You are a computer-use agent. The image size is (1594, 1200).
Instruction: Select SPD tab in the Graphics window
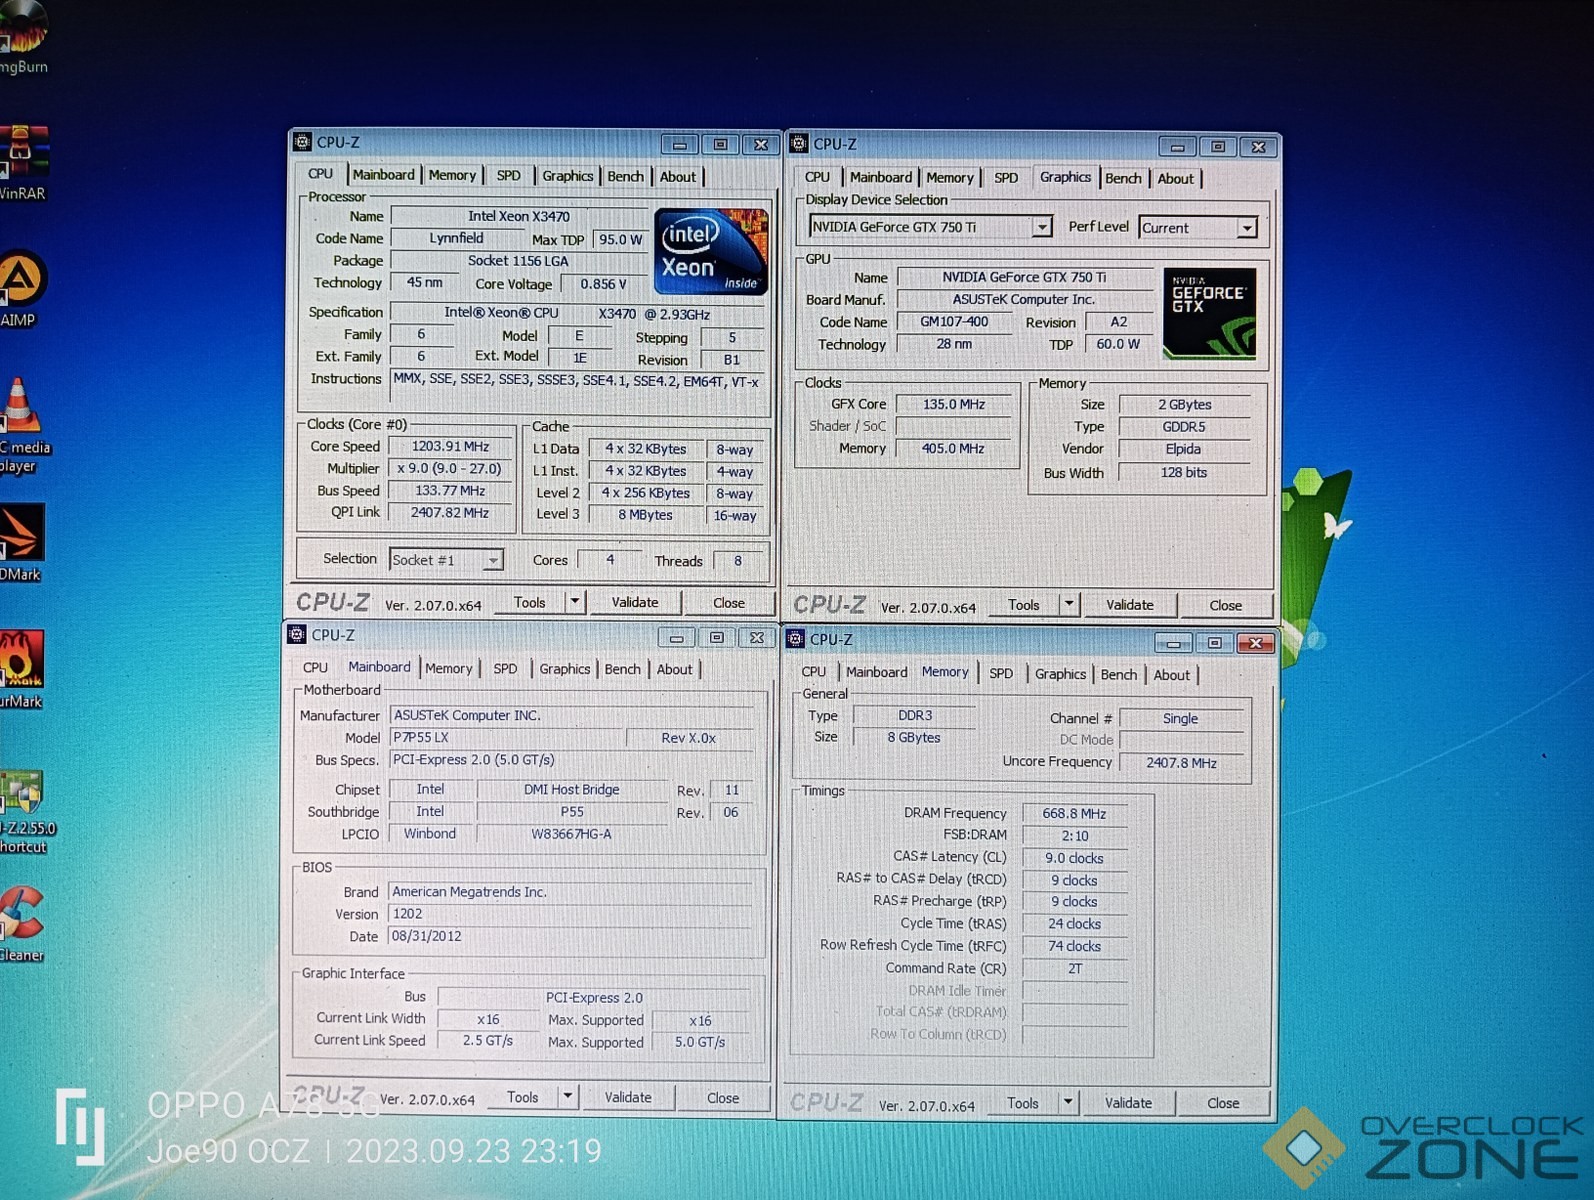click(1006, 178)
